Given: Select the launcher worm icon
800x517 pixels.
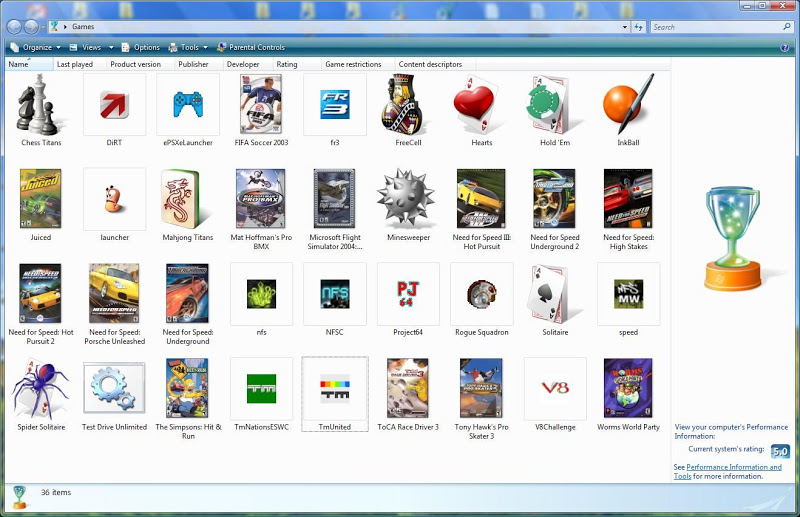Looking at the screenshot, I should [114, 199].
